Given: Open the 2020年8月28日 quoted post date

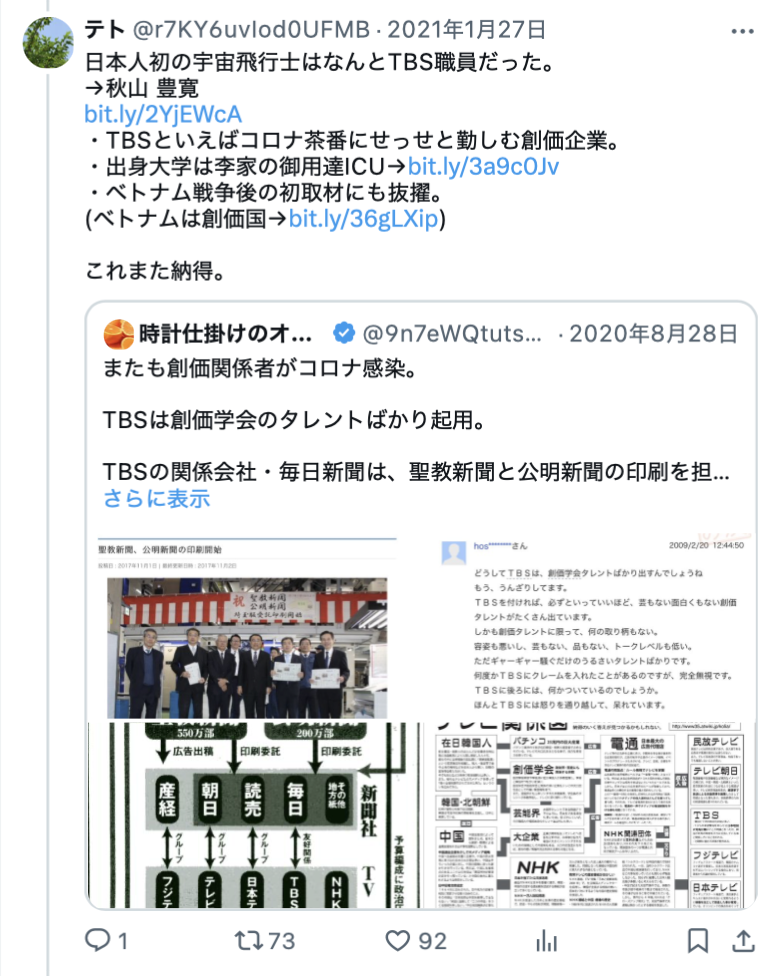Looking at the screenshot, I should (654, 334).
